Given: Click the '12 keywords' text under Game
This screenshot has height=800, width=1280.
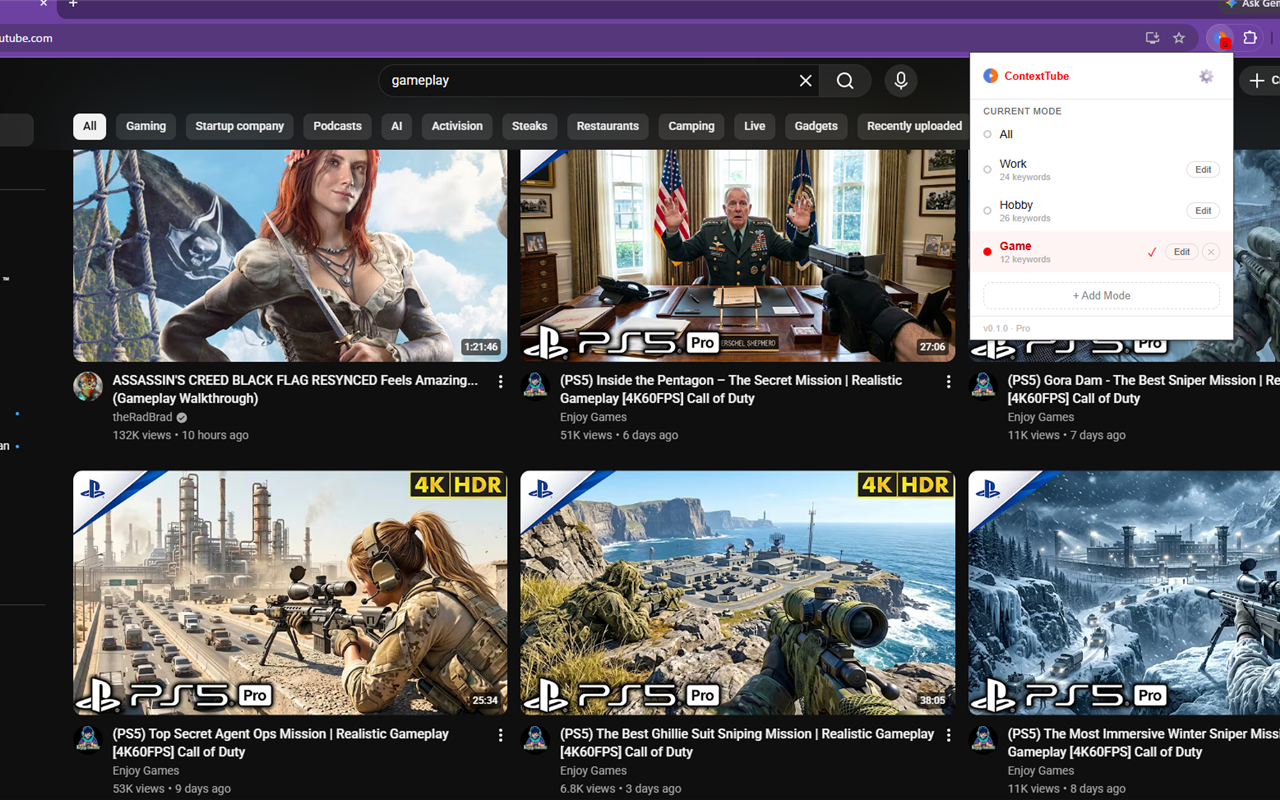Looking at the screenshot, I should [1025, 260].
